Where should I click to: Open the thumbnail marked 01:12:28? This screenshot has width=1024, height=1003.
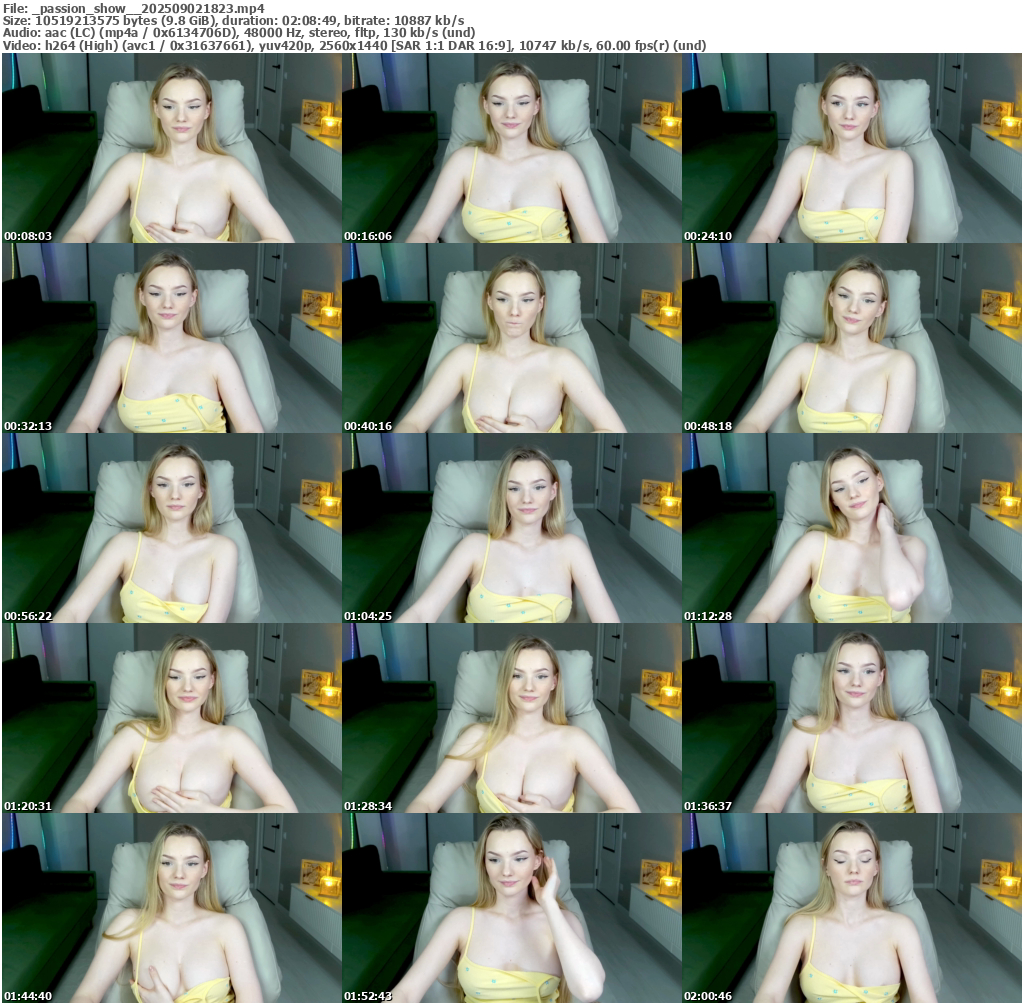click(851, 528)
